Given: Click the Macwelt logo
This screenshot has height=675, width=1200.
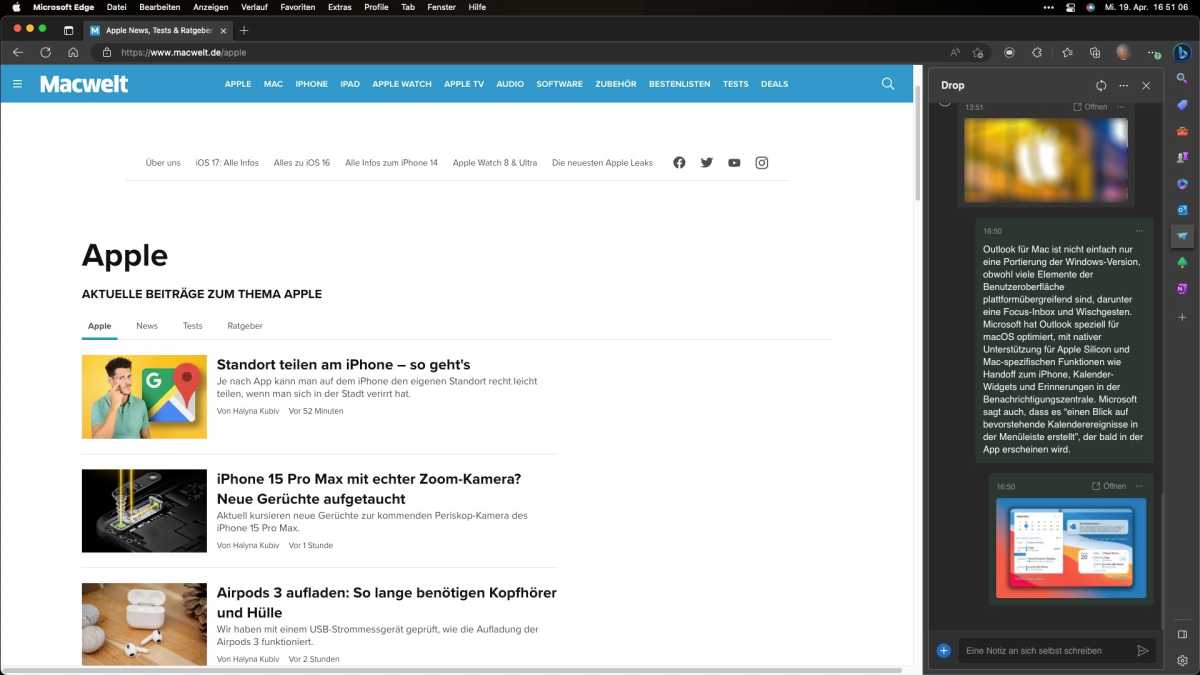Looking at the screenshot, I should 84,84.
